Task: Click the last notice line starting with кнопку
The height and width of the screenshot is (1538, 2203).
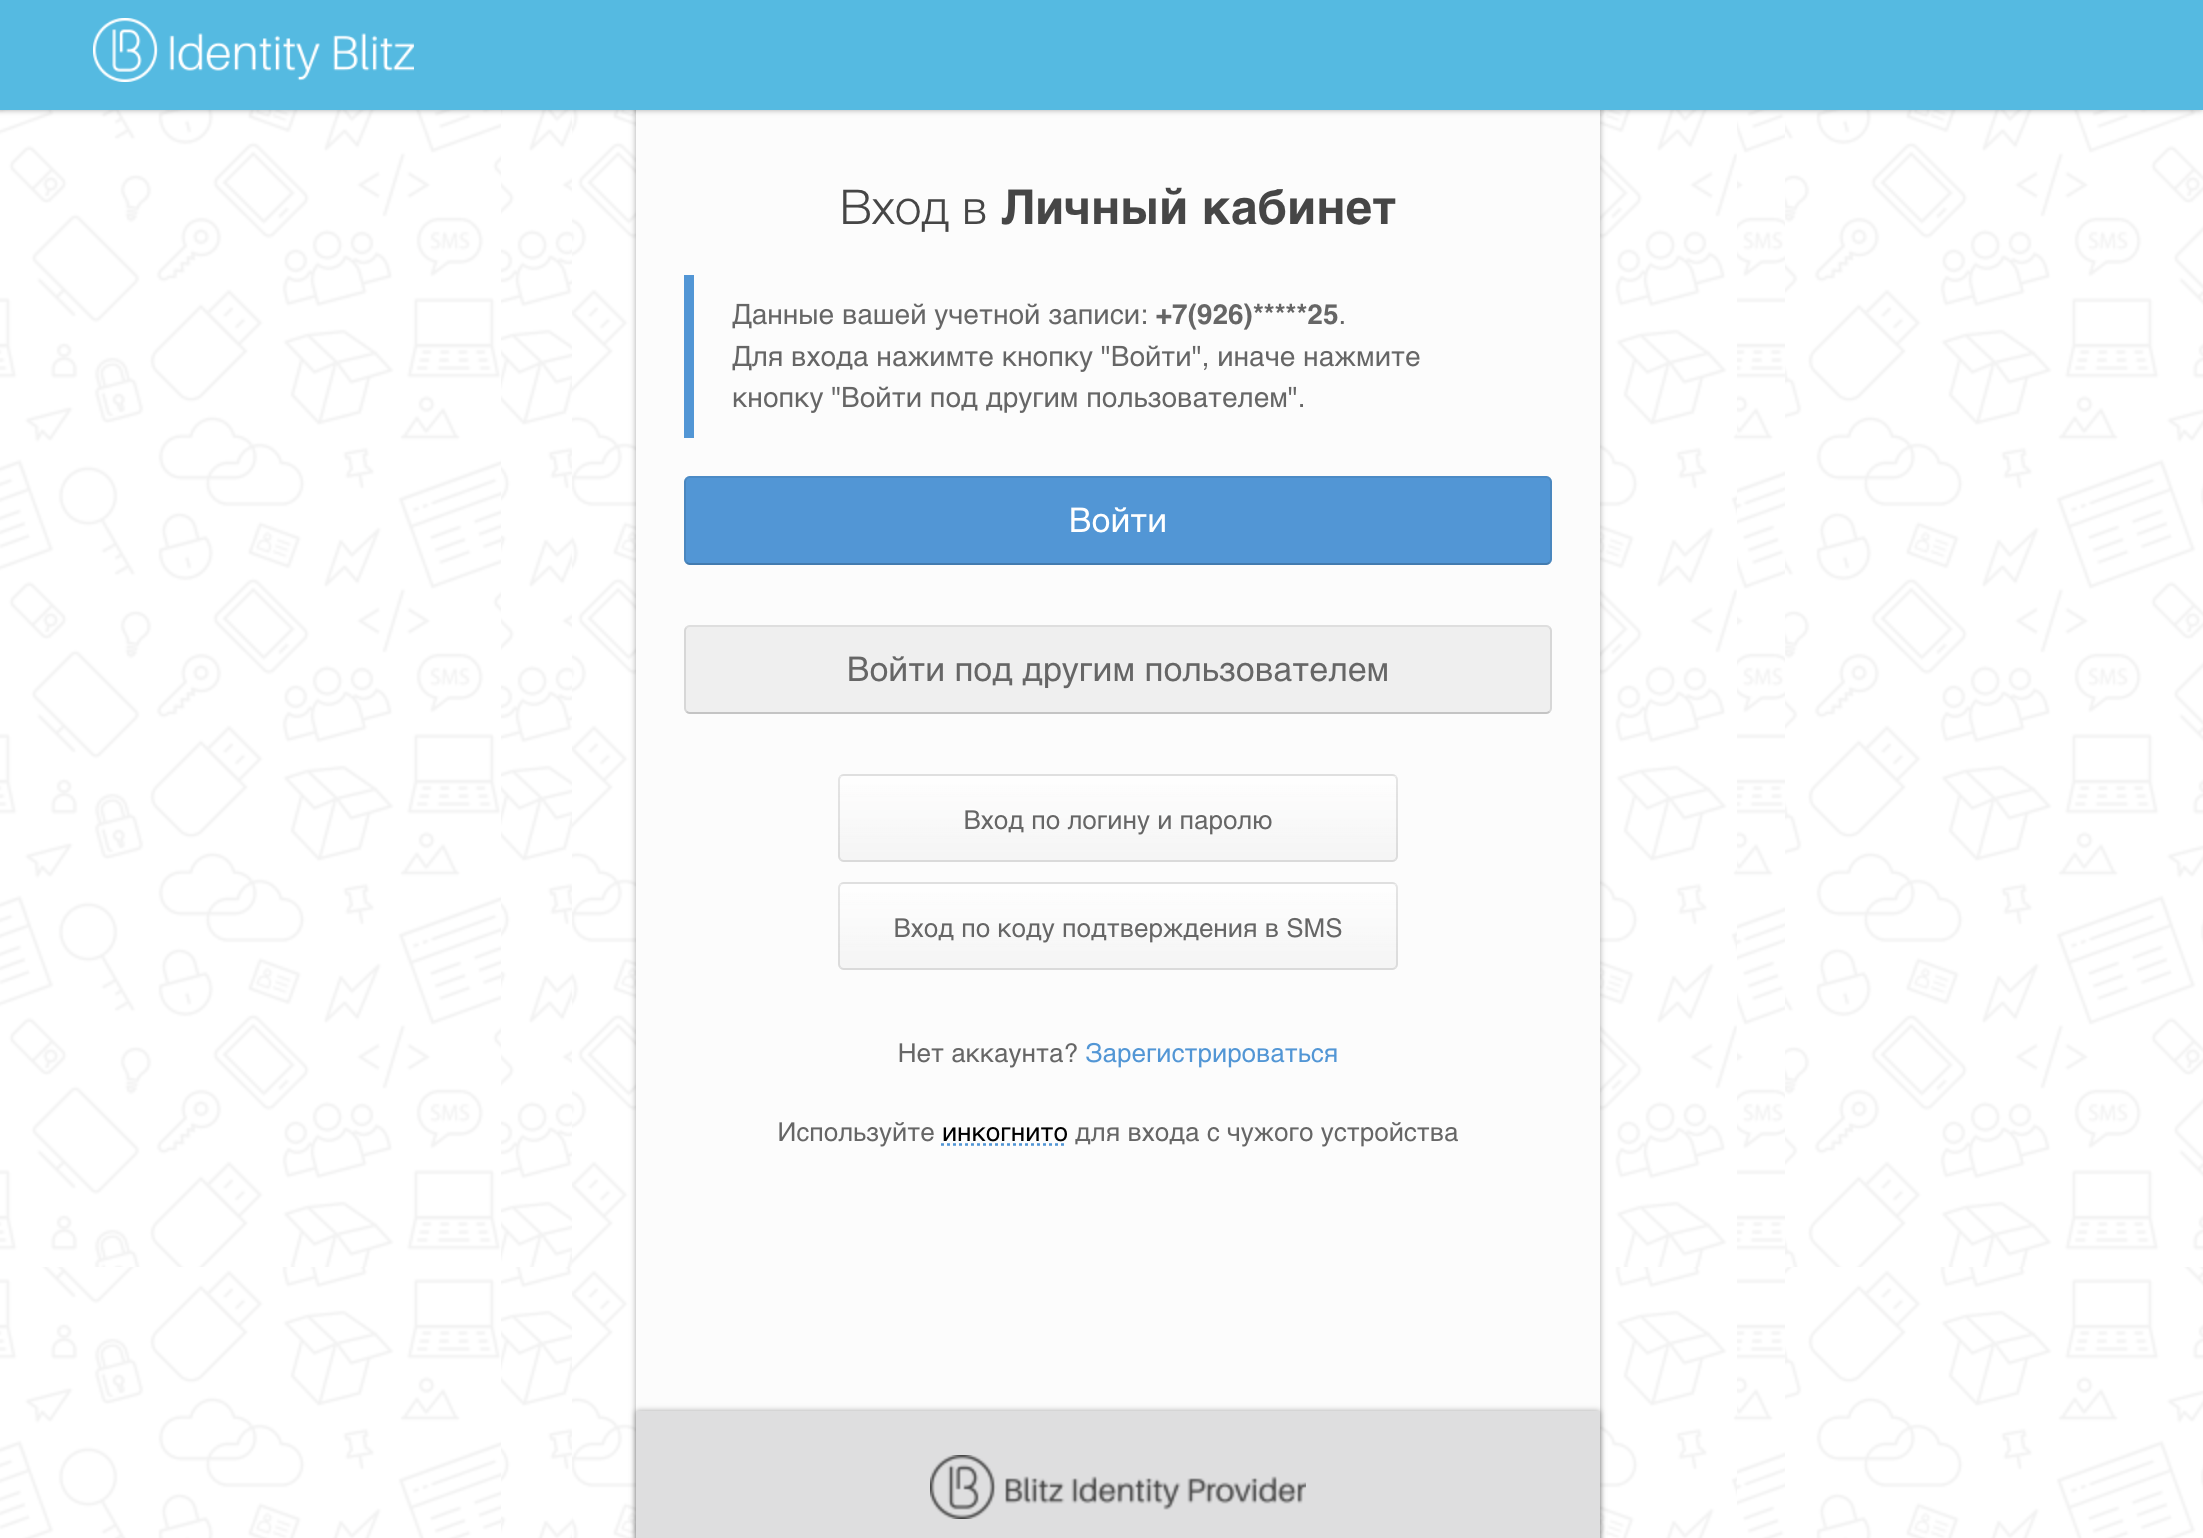Action: pyautogui.click(x=1017, y=398)
